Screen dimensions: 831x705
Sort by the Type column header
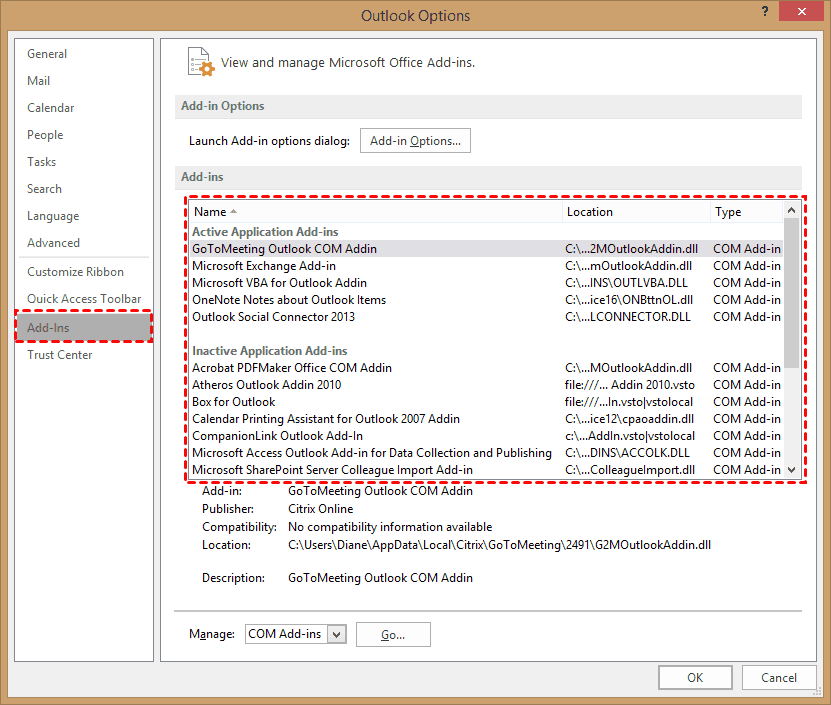[x=727, y=211]
